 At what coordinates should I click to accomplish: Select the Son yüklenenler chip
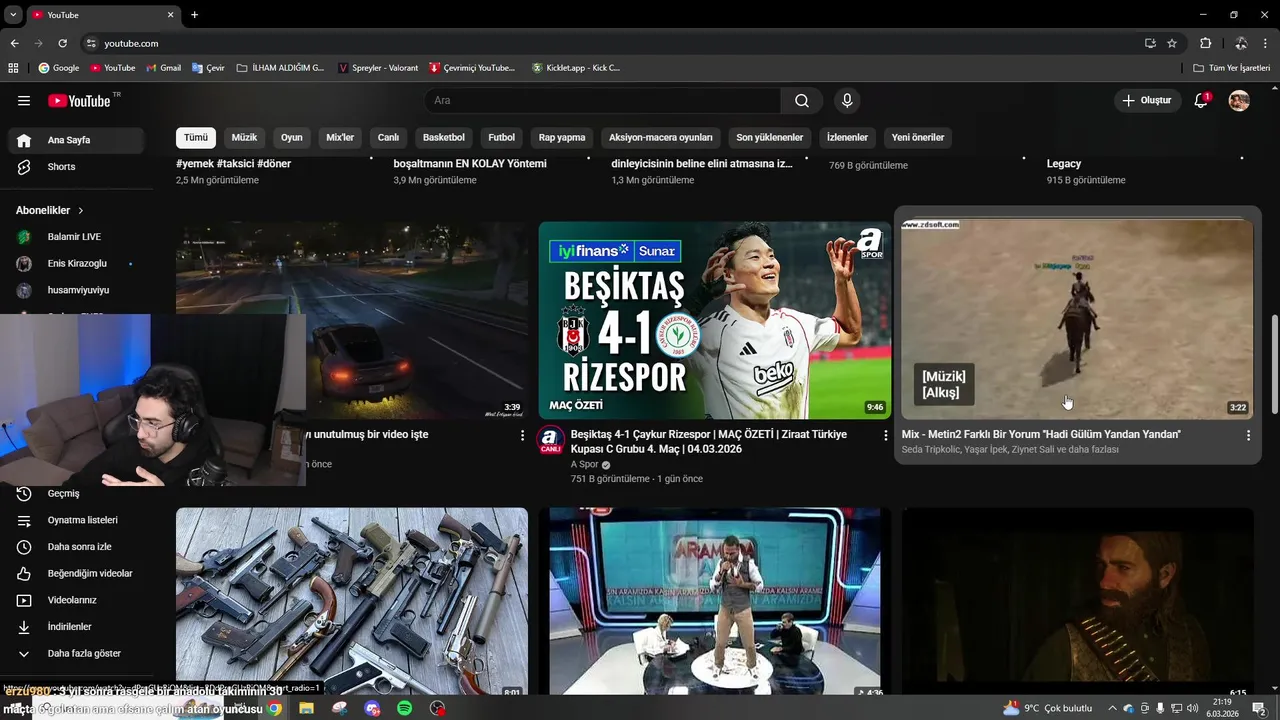(770, 137)
